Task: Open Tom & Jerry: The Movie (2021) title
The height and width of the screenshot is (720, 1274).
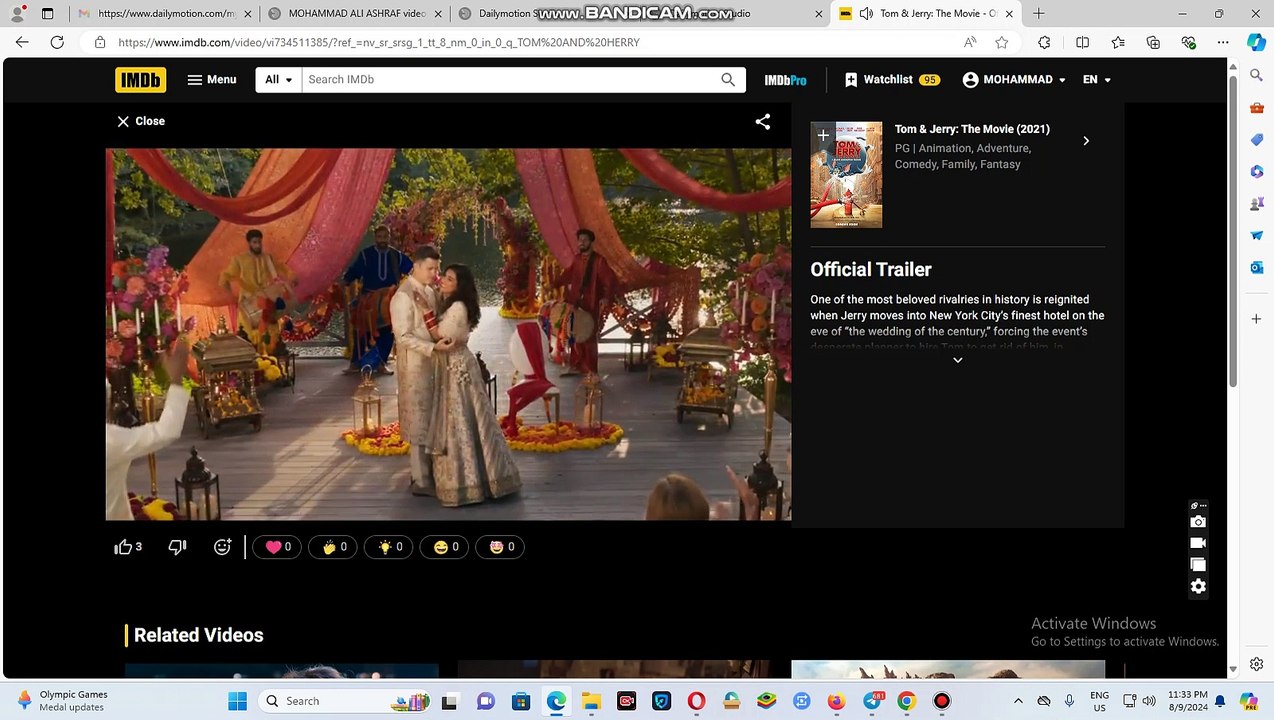Action: (x=972, y=129)
